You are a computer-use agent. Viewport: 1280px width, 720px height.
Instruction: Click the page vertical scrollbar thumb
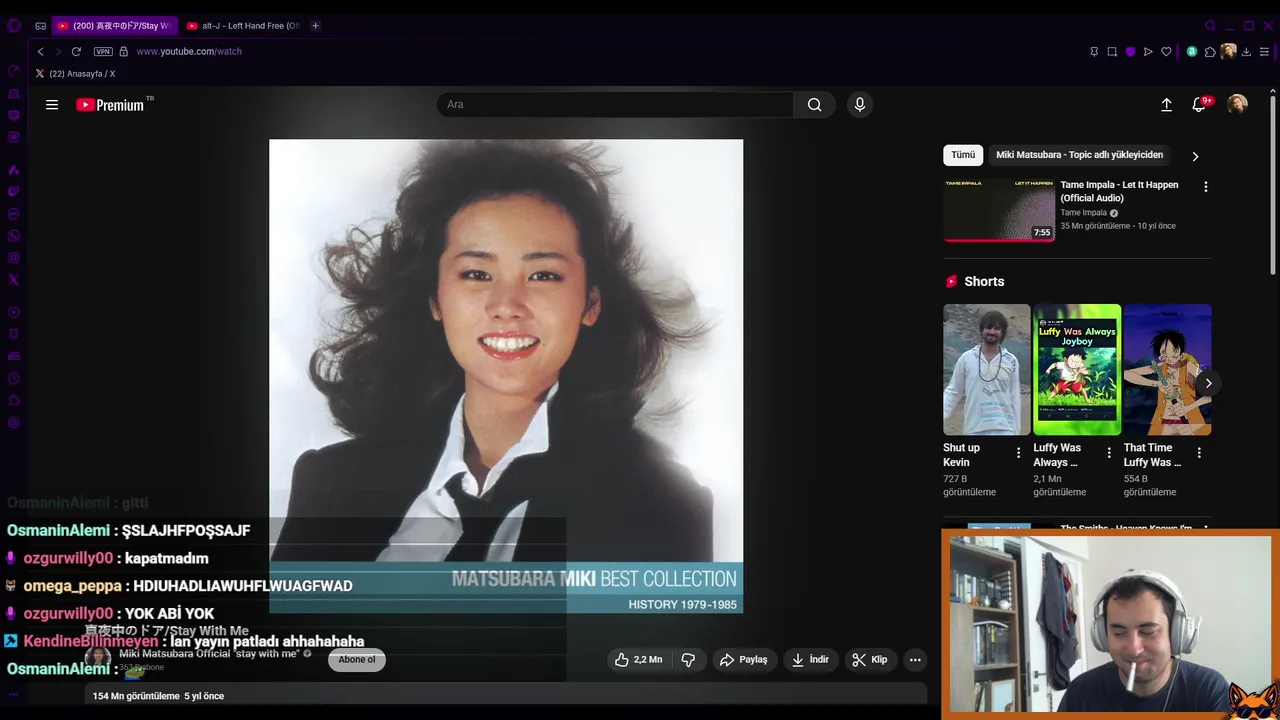point(1272,183)
